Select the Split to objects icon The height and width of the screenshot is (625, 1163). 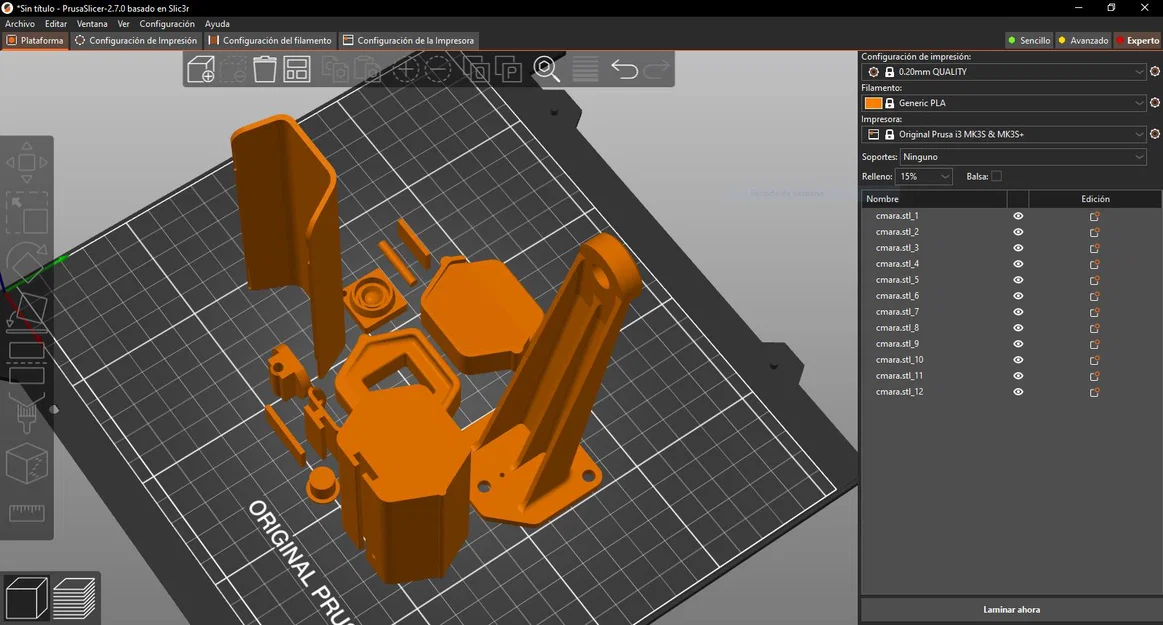[x=476, y=70]
